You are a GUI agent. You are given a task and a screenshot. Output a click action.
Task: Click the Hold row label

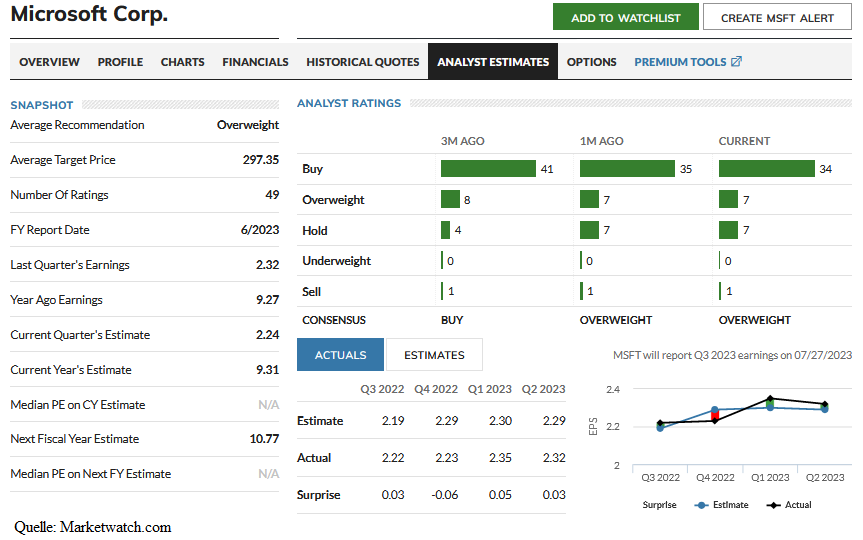[314, 231]
